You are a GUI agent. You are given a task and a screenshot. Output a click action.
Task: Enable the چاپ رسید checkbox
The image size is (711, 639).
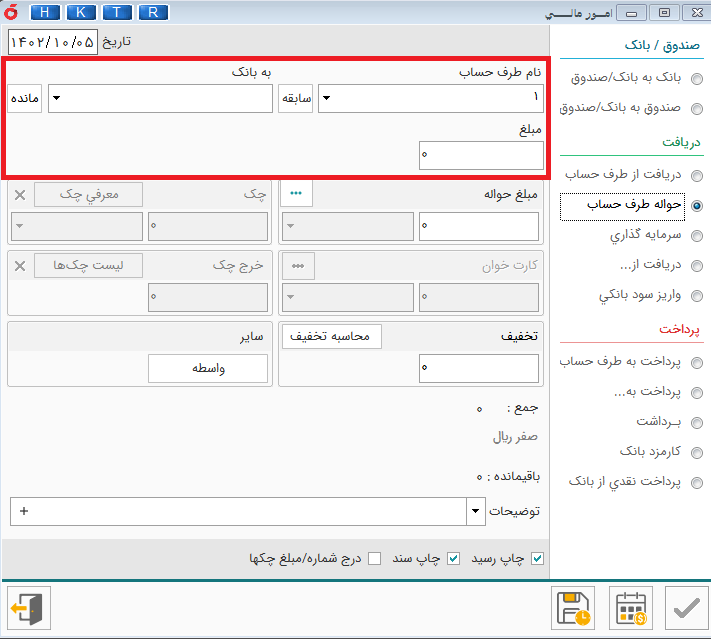click(538, 558)
